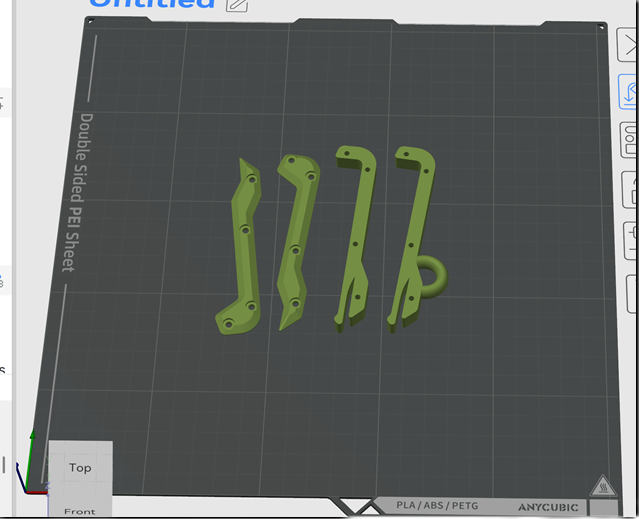
Task: Click the pencil edit icon beside Untitled
Action: 237,4
